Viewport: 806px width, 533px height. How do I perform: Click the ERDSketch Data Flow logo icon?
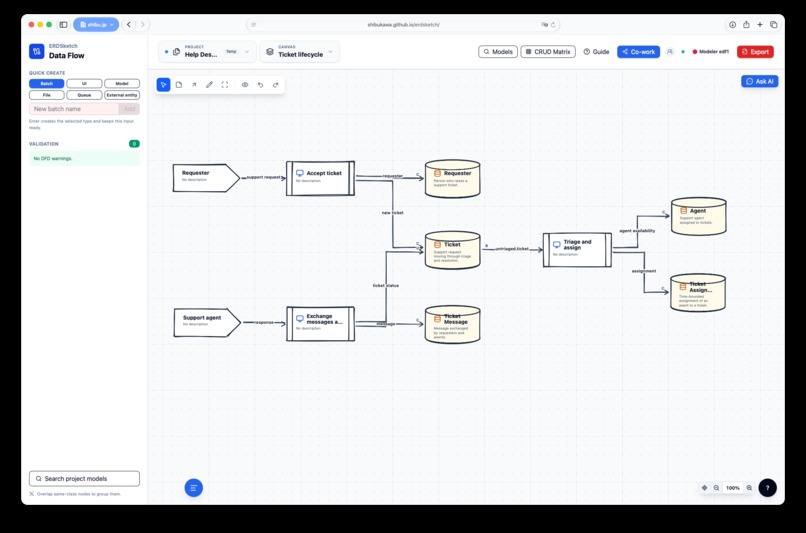(36, 51)
